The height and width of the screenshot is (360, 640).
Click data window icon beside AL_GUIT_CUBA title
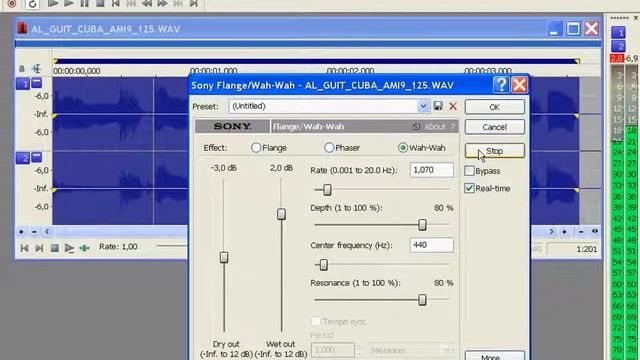pyautogui.click(x=22, y=29)
